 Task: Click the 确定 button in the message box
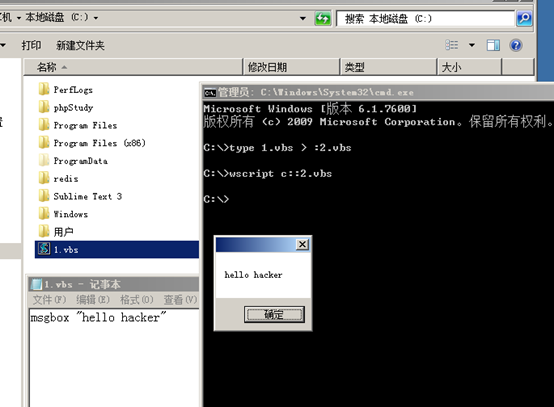tap(274, 314)
